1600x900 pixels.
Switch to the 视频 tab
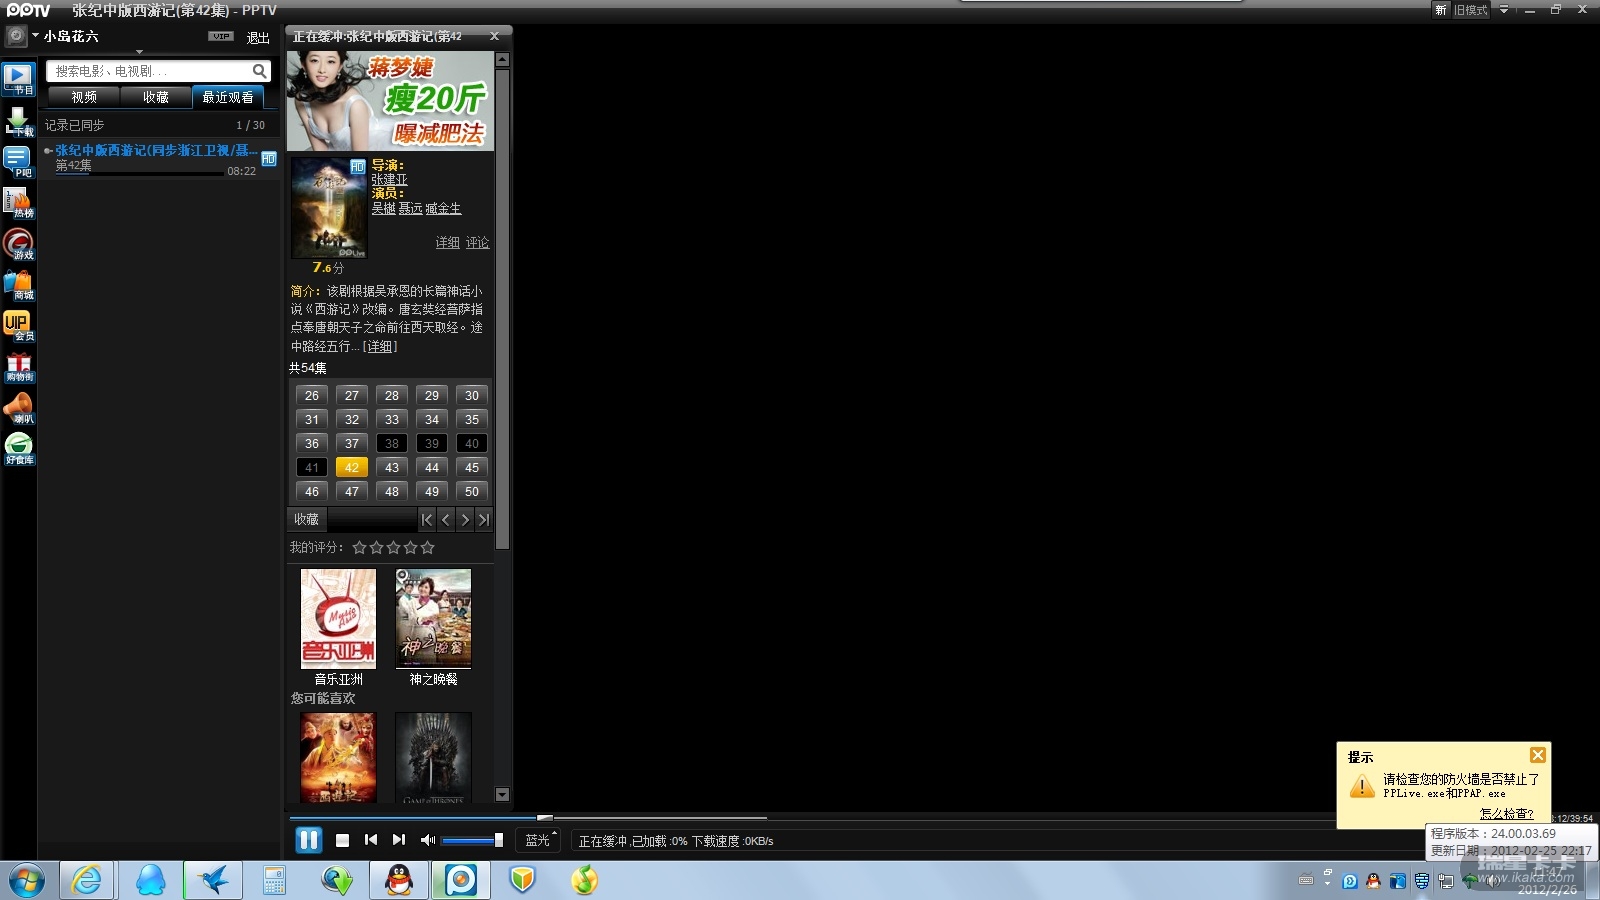pyautogui.click(x=84, y=97)
